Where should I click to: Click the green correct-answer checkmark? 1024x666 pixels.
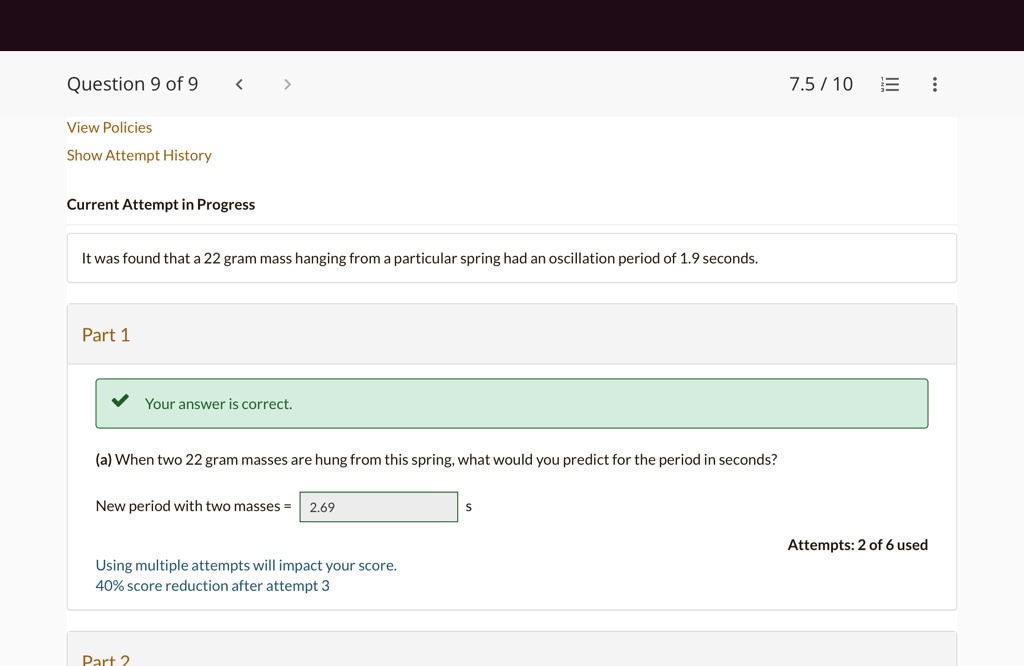point(120,401)
